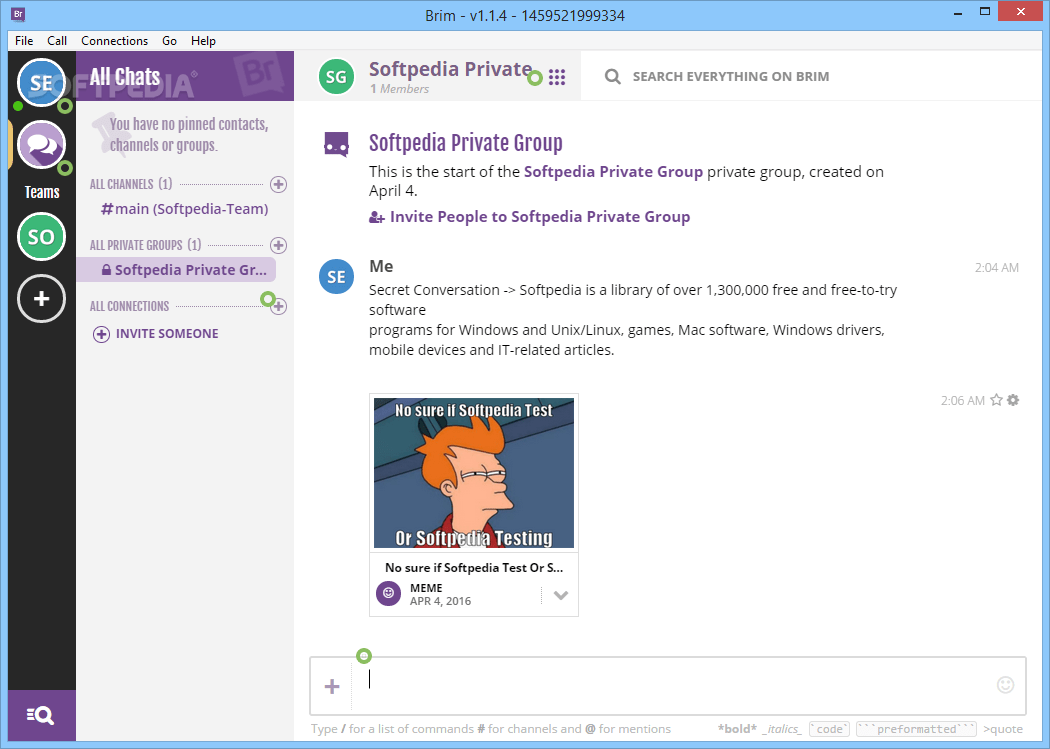
Task: Add a new channel via the plus icon
Action: (x=279, y=184)
